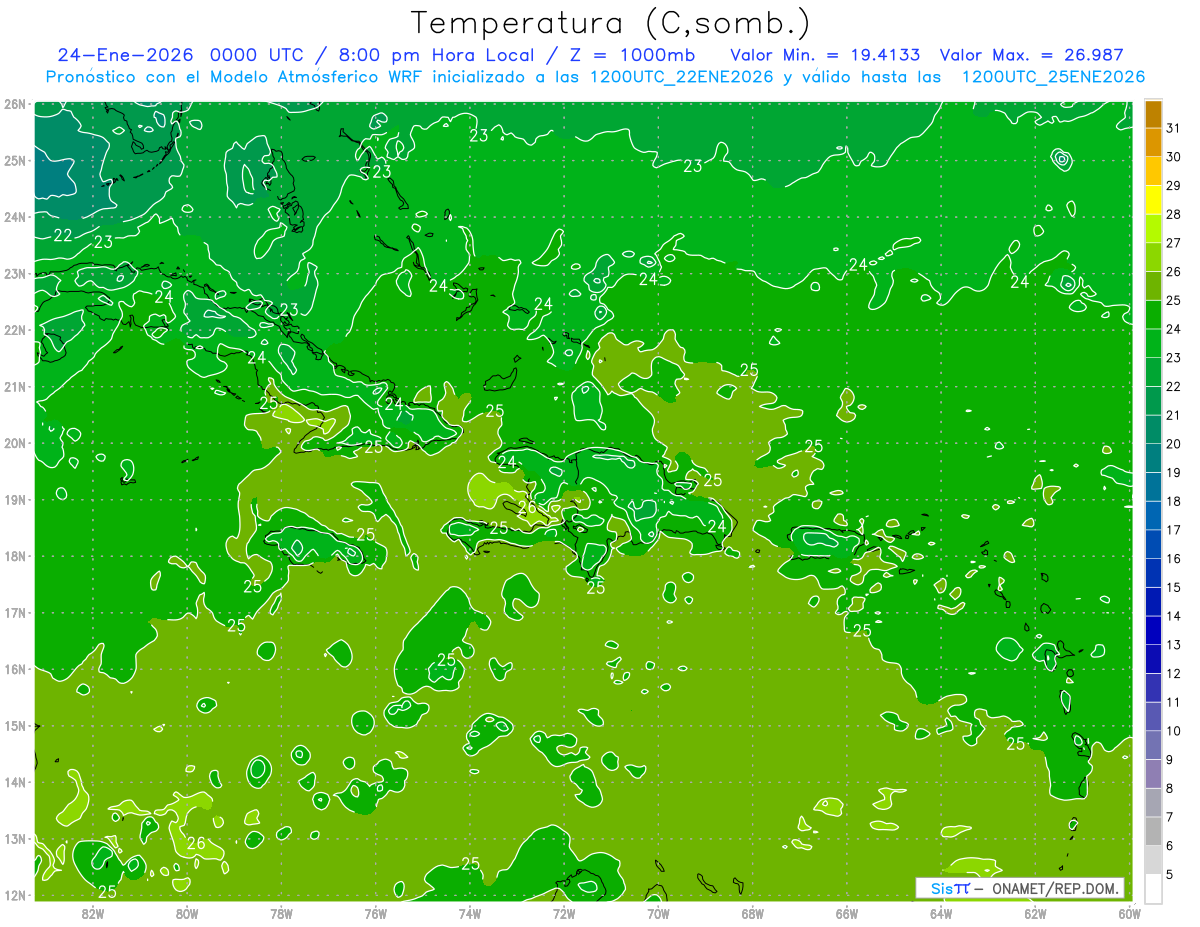This screenshot has width=1200, height=927.
Task: Click the latitude axis label '24N'
Action: coord(15,217)
